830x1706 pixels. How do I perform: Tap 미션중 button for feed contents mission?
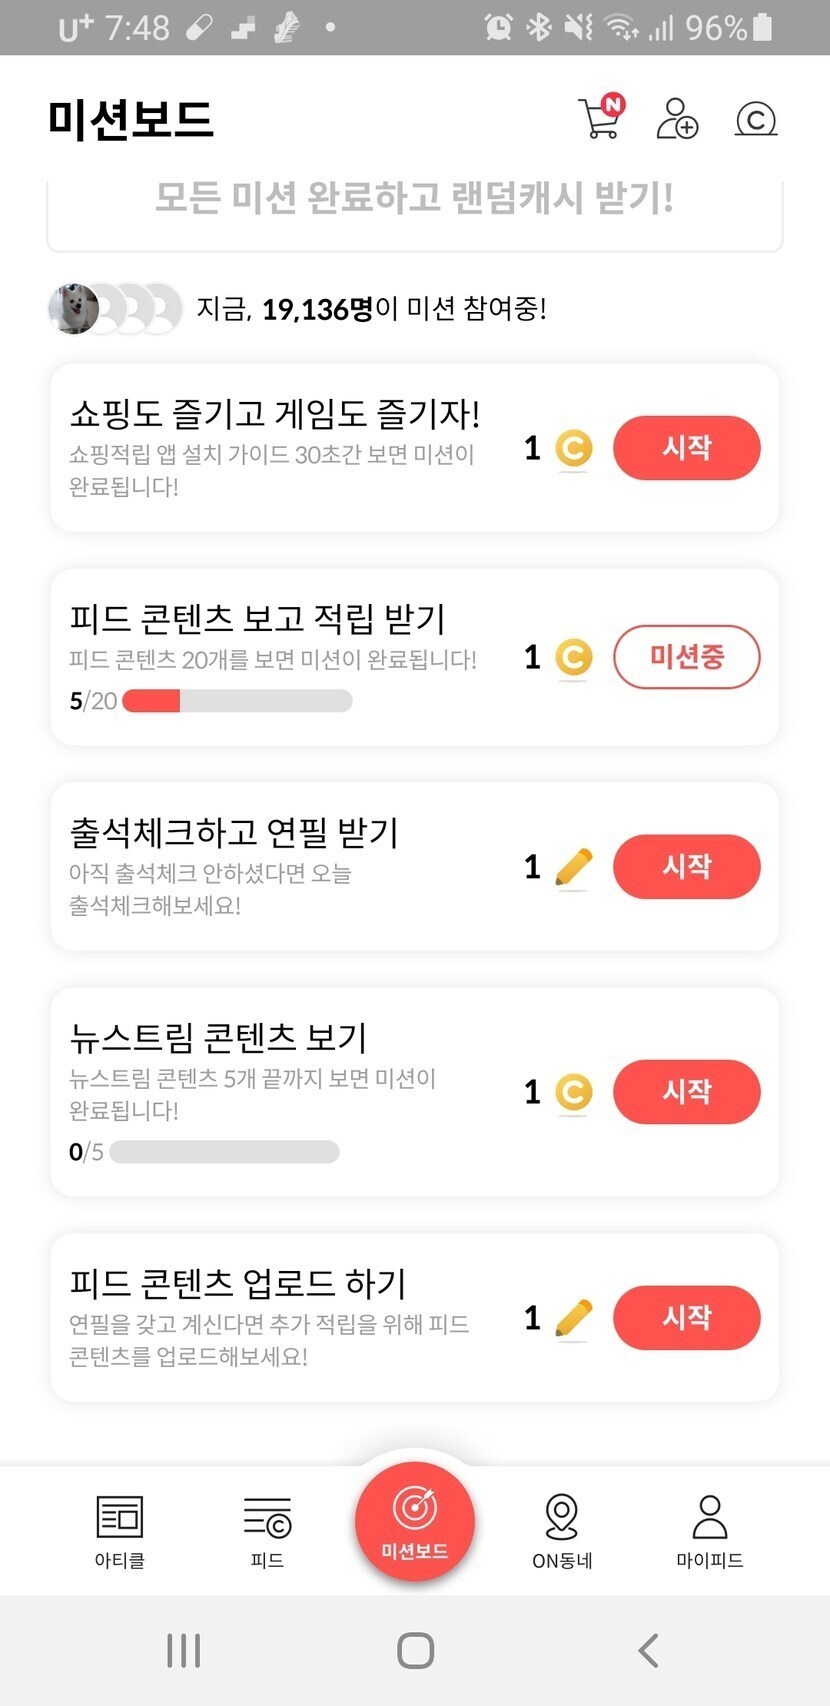[686, 657]
